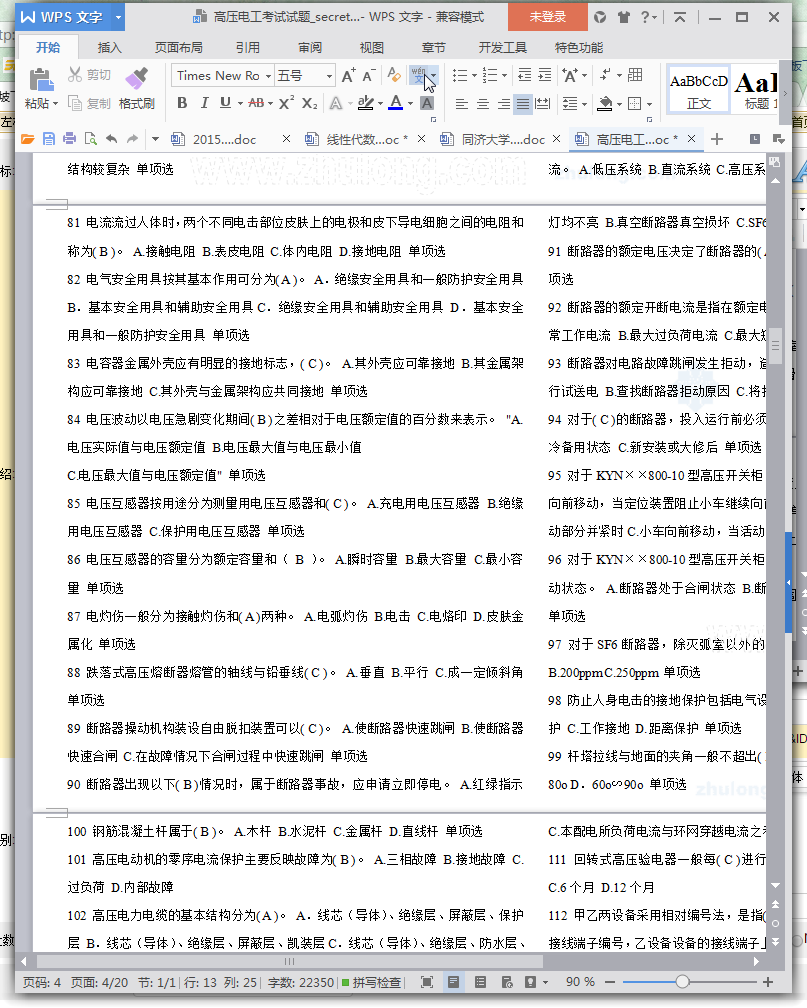Click the zoom slider in status bar
Viewport: 807px width, 1008px height.
click(682, 982)
